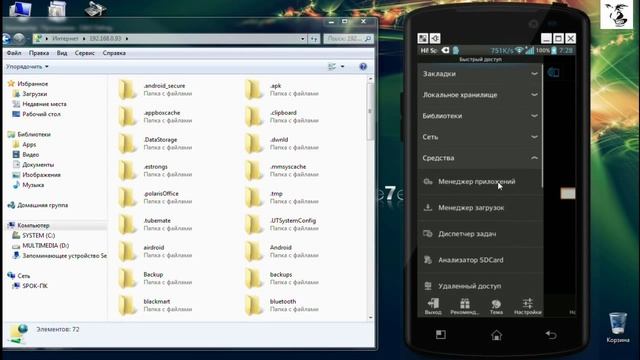Open the Вид menu
Image resolution: width=640 pixels, height=360 pixels.
[x=62, y=53]
